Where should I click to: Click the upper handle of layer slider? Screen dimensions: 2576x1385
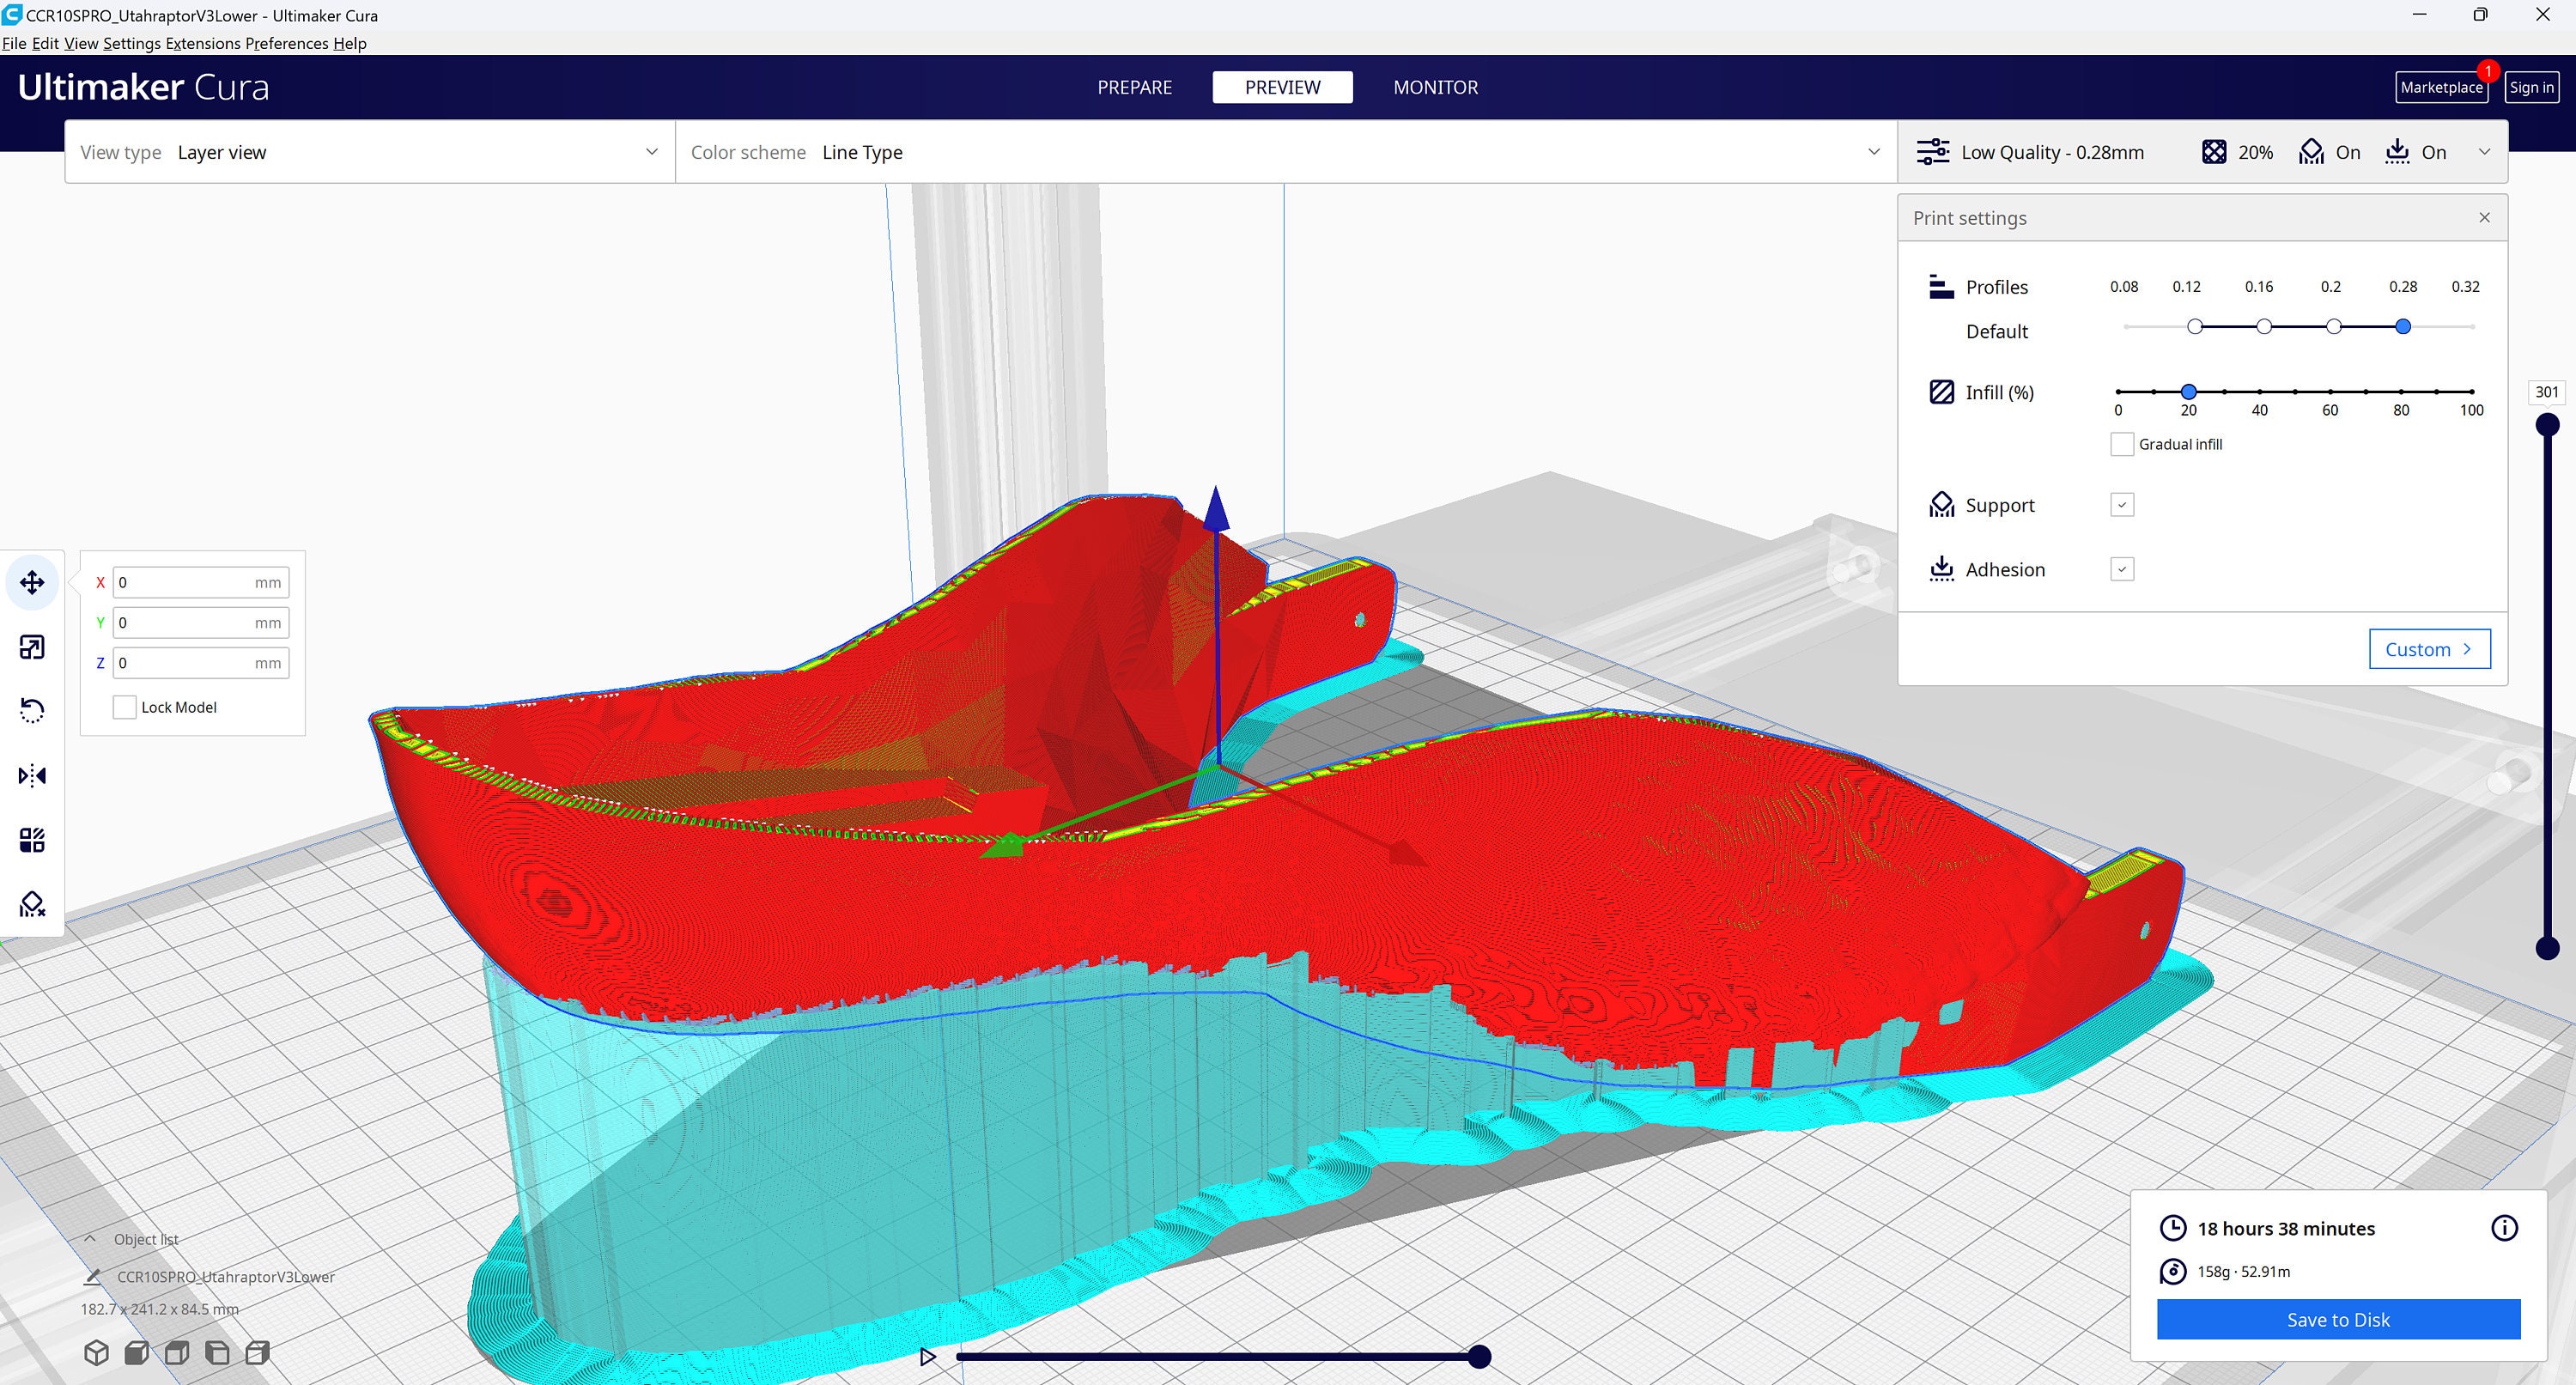tap(2547, 425)
